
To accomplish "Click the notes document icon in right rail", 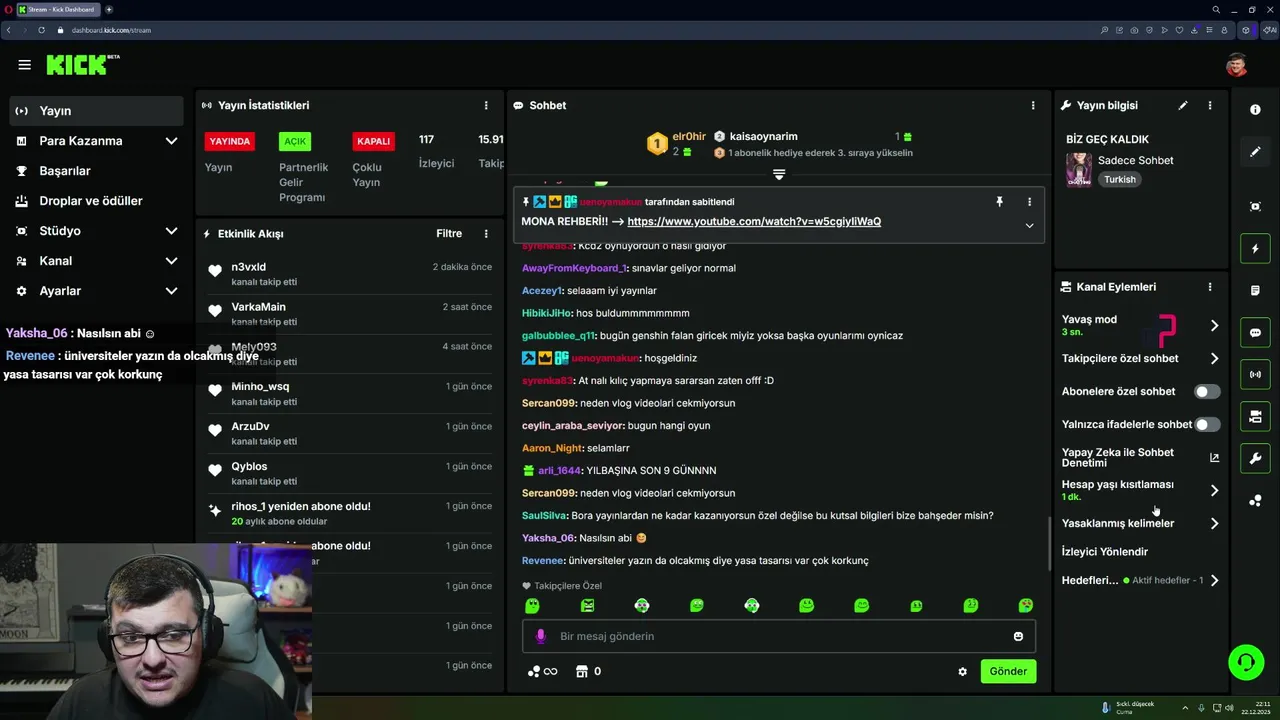I will click(x=1255, y=291).
